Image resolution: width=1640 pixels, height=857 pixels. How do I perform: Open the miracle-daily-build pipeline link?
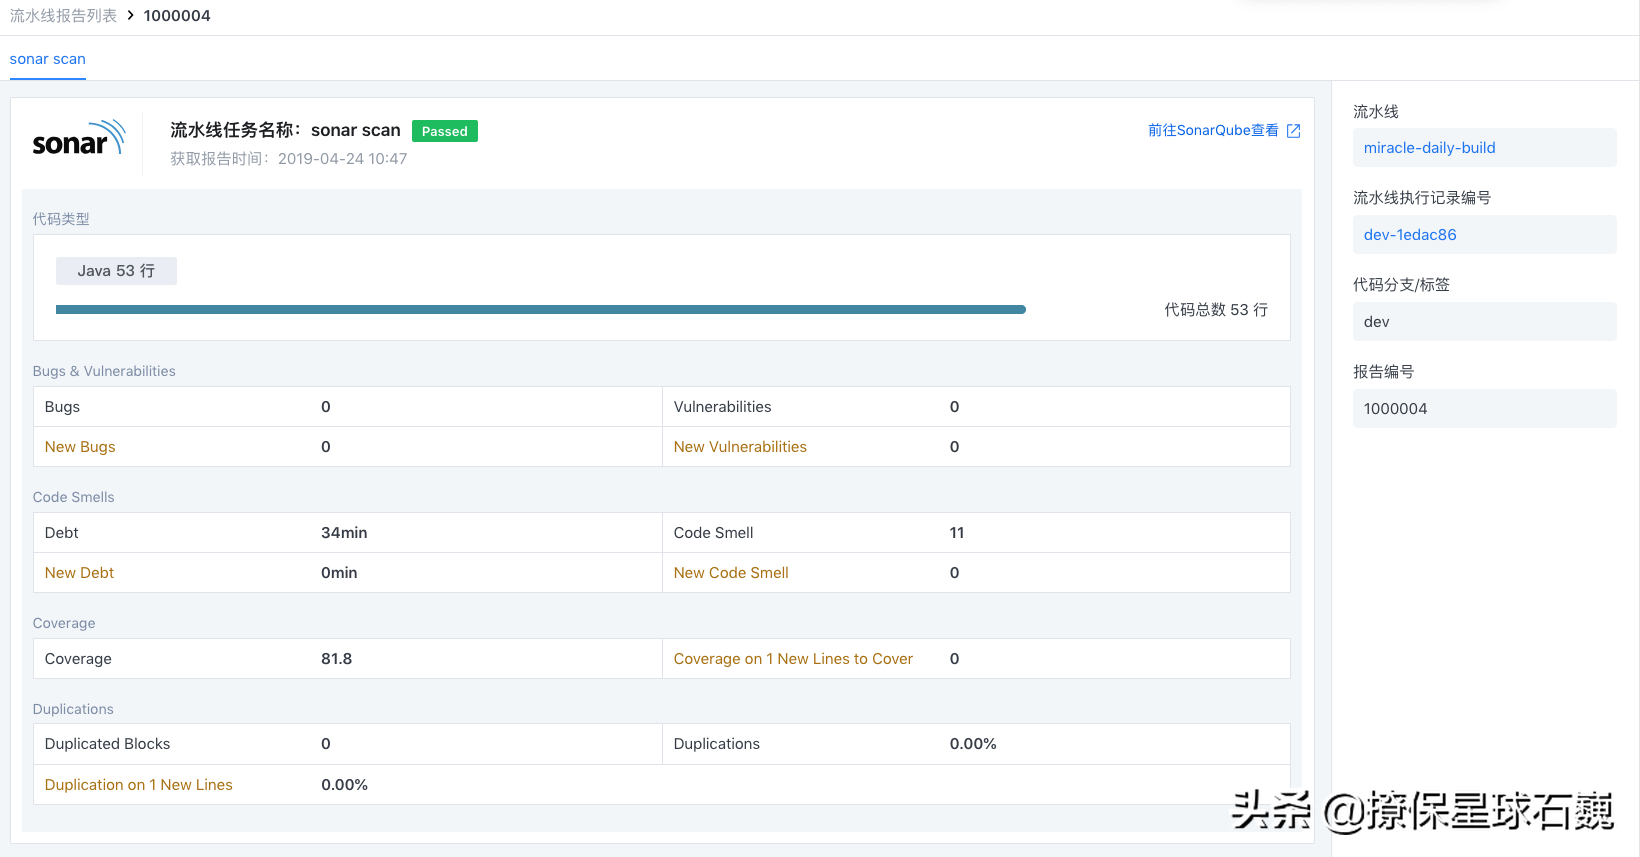(1429, 148)
